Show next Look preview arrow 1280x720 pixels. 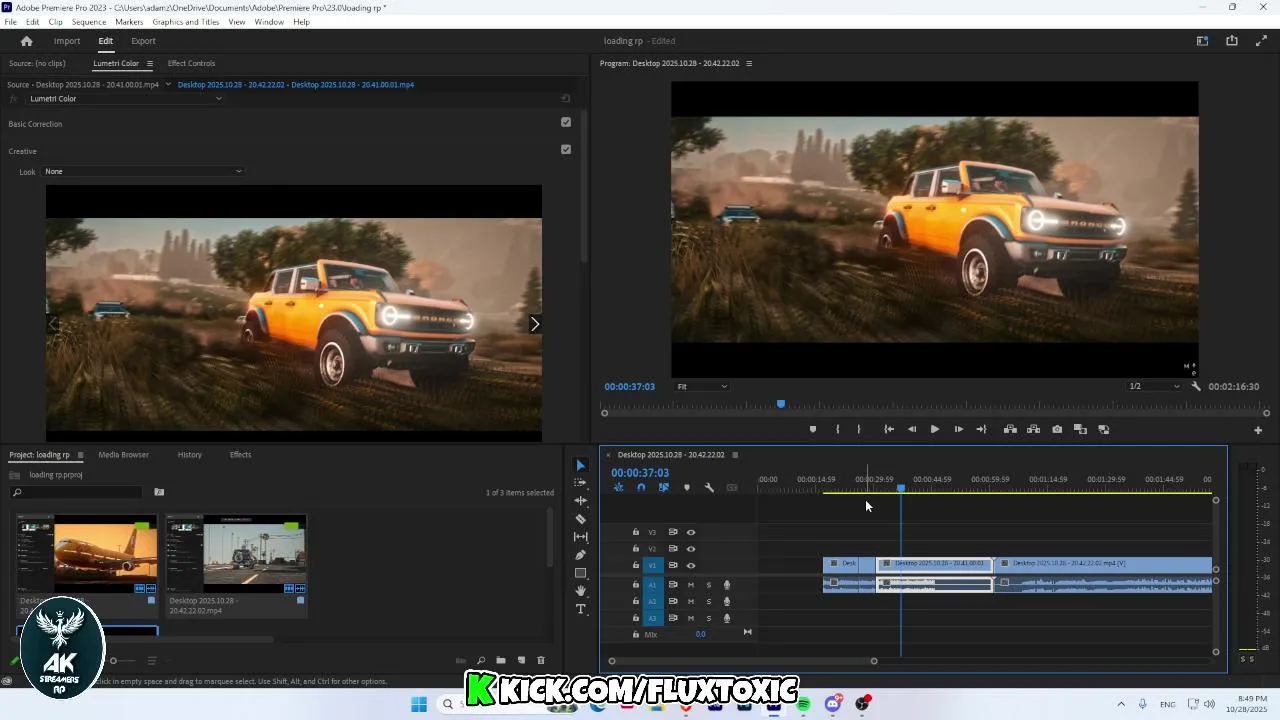pos(534,324)
